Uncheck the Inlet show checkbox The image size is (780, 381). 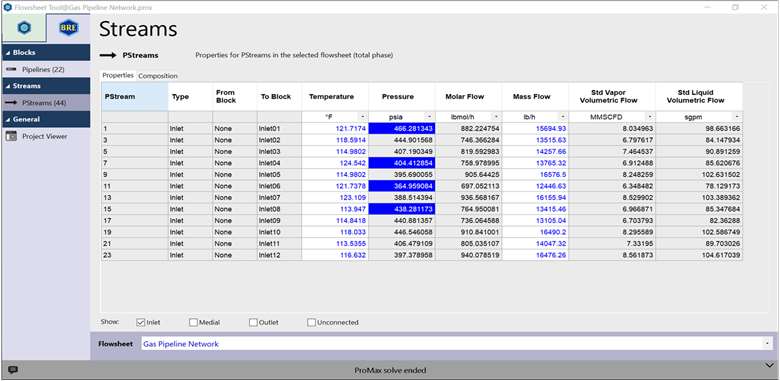point(140,322)
